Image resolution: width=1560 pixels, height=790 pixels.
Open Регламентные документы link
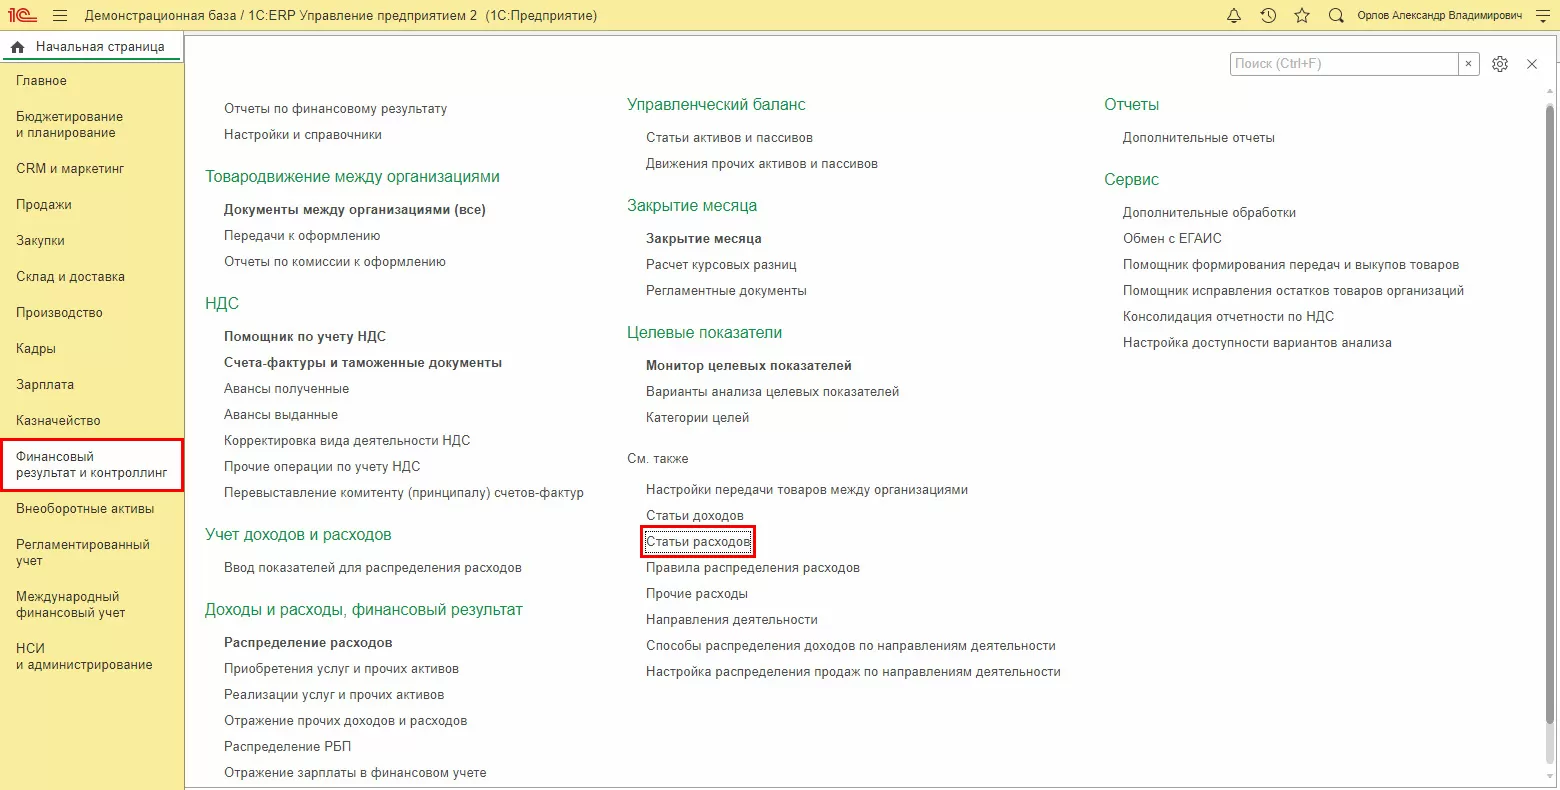click(726, 291)
